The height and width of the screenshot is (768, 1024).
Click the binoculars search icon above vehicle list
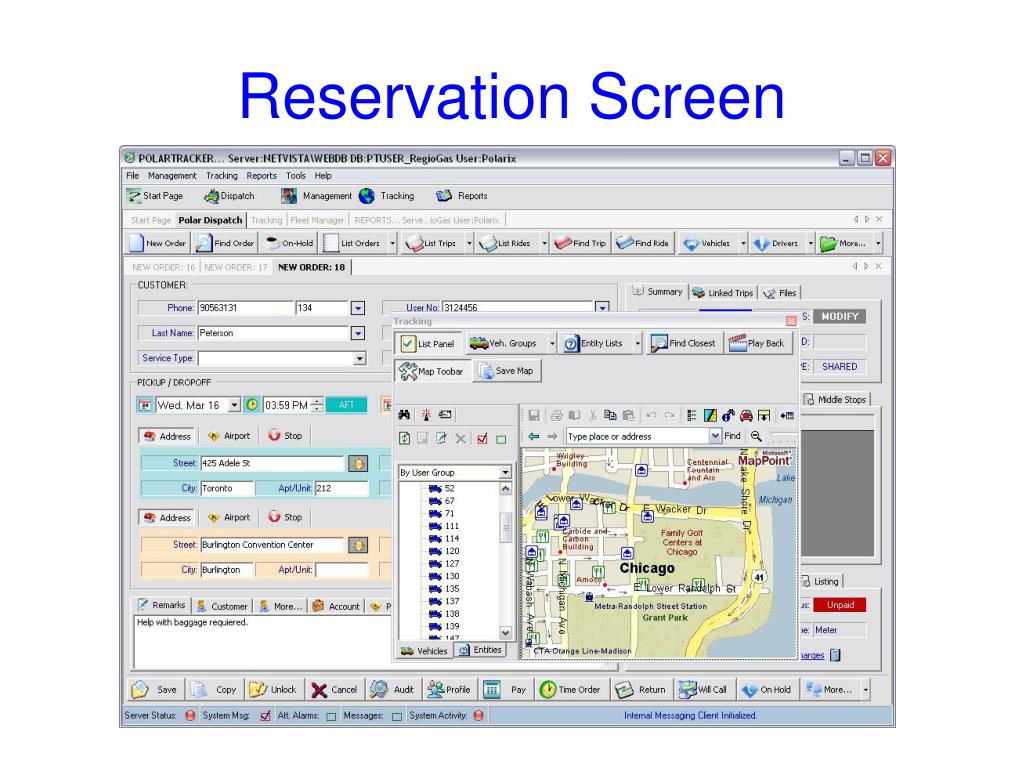(x=404, y=415)
